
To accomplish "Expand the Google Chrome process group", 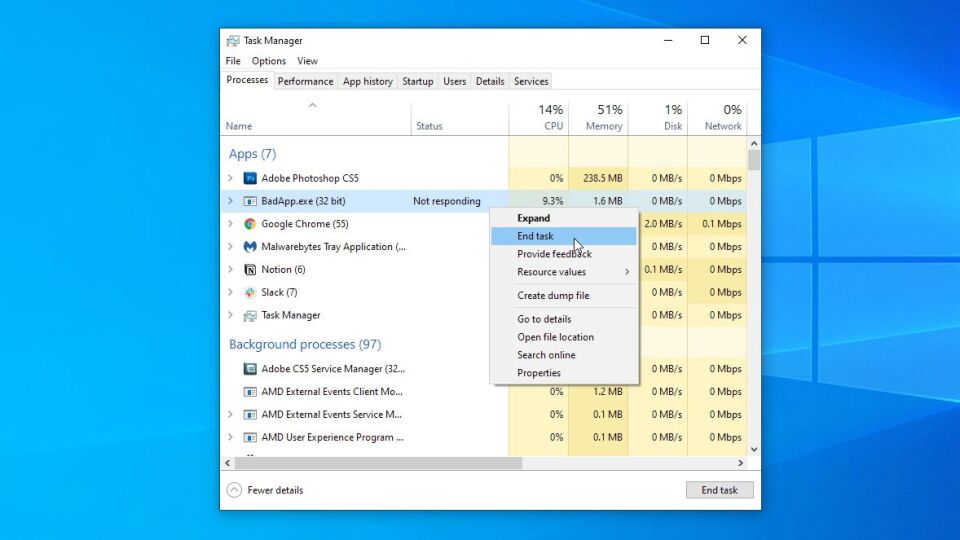I will (230, 224).
